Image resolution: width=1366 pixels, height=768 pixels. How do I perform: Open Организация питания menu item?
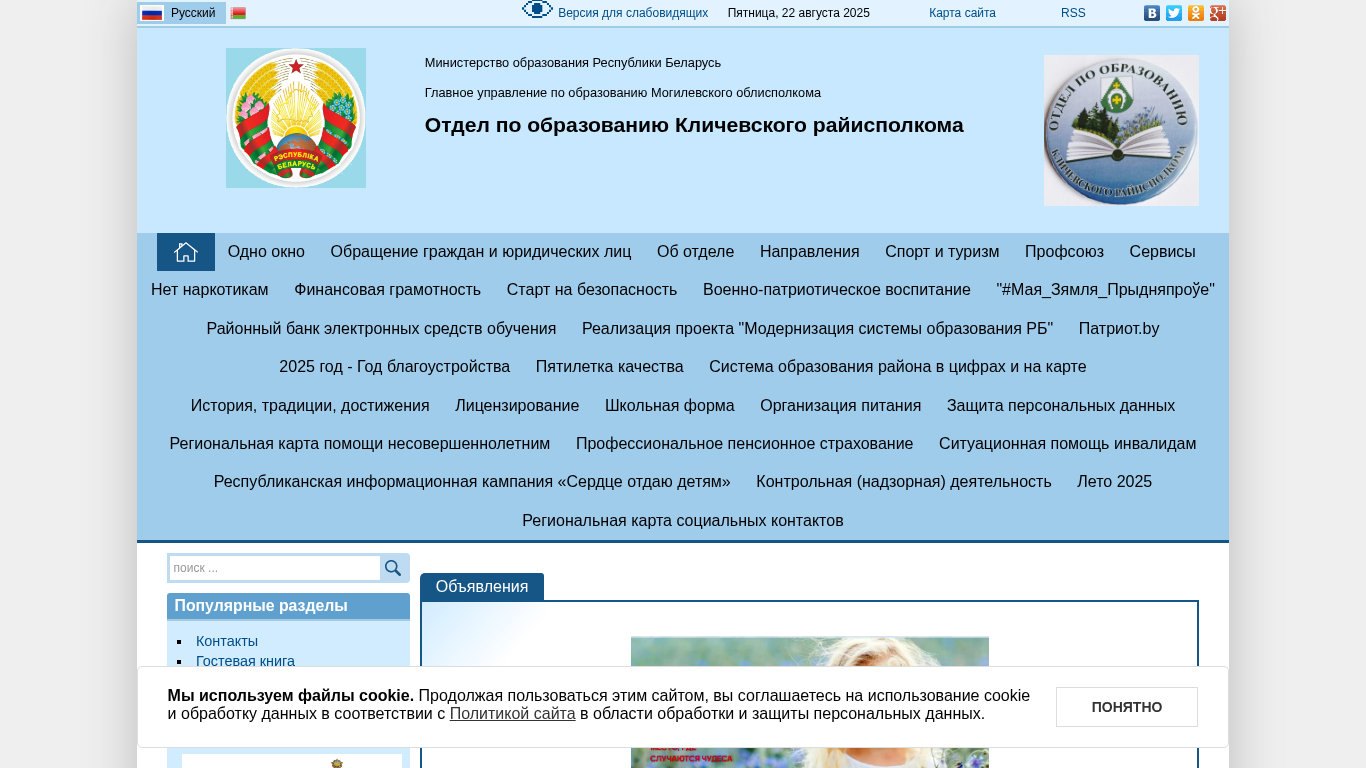[x=841, y=406]
